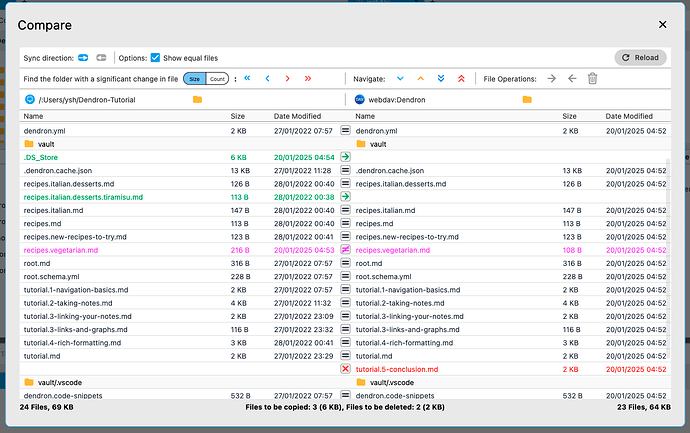Click equal icon on .dendron.cache.json row

(345, 170)
